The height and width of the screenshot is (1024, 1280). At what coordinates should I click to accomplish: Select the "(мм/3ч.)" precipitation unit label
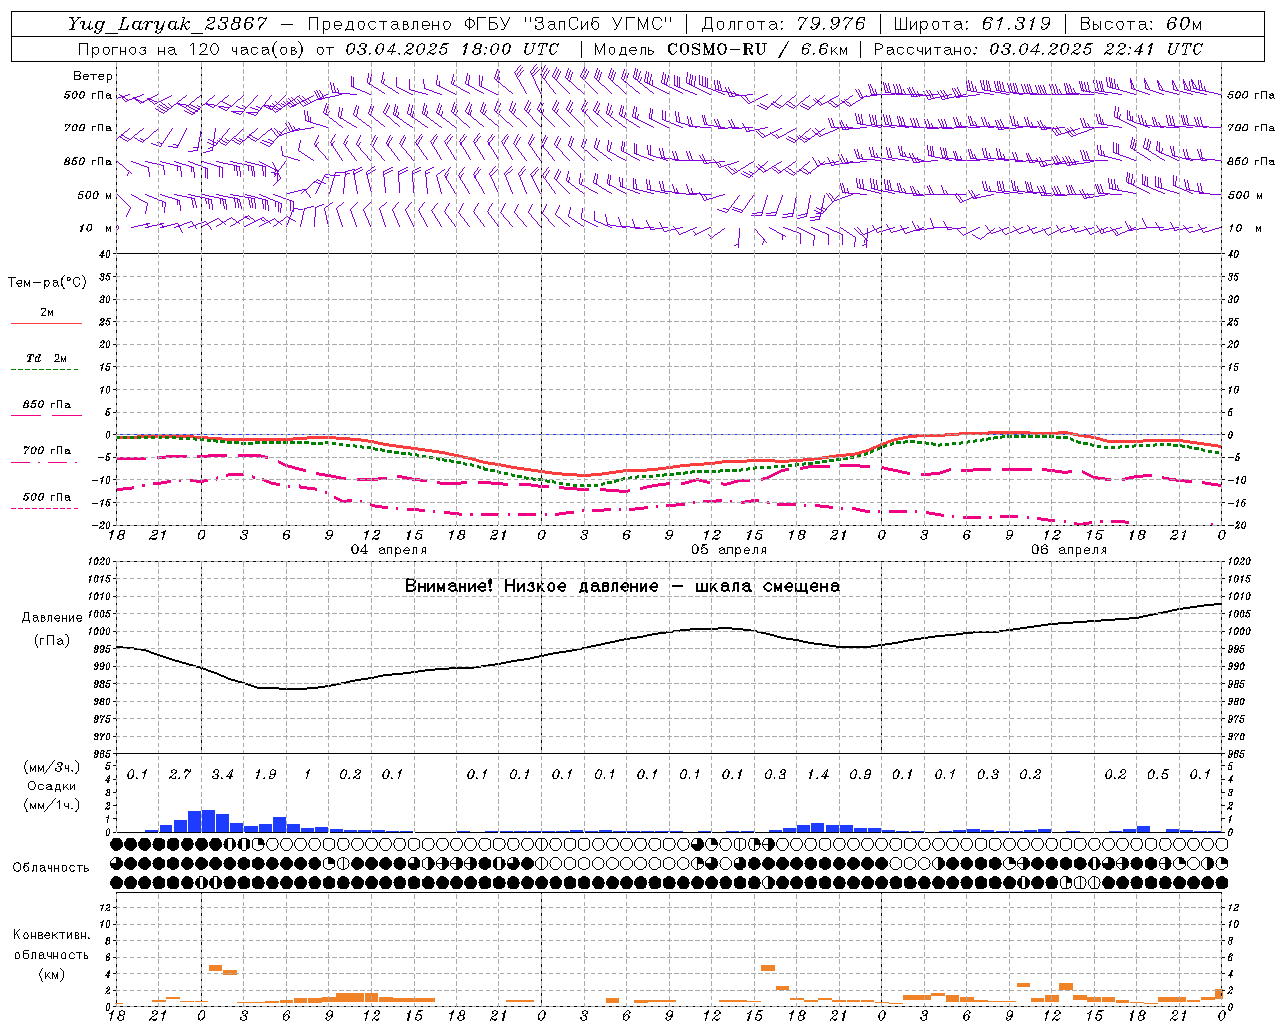52,768
